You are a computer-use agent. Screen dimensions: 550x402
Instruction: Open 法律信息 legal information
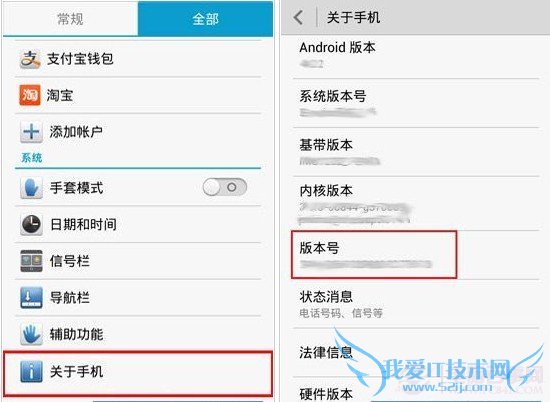[416, 353]
